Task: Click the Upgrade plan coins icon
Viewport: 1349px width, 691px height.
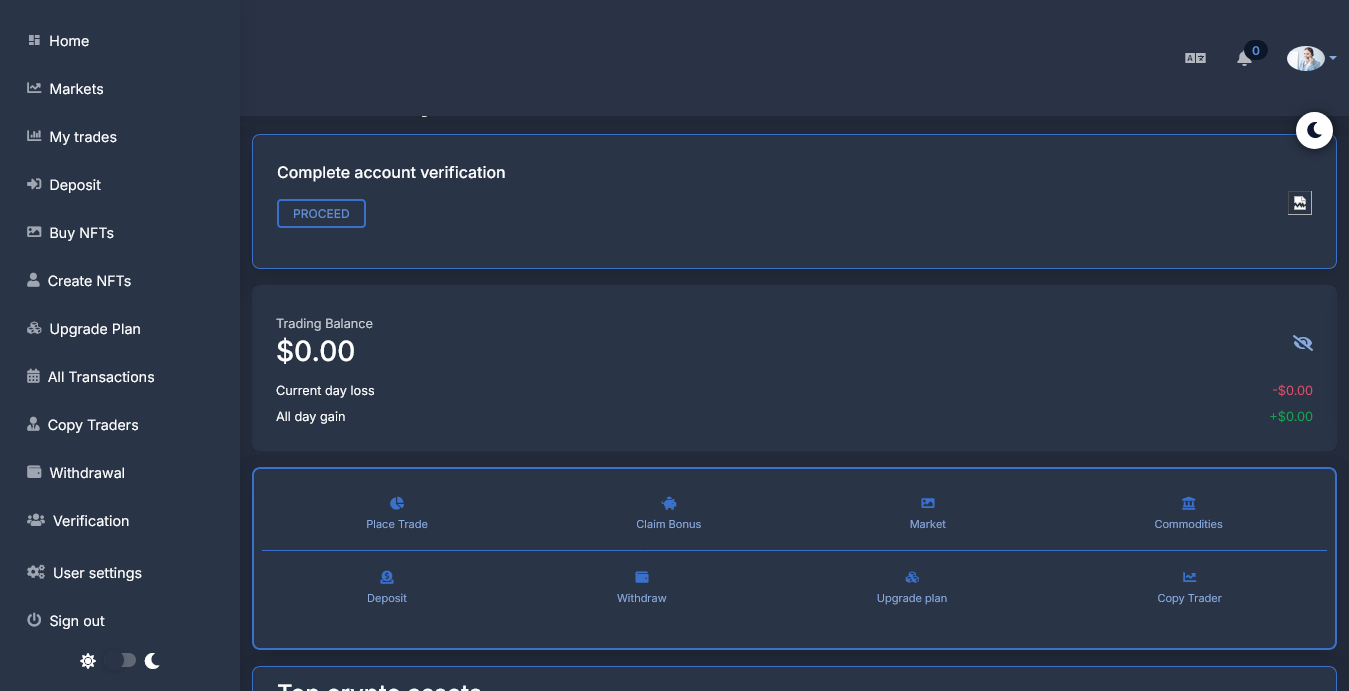Action: [912, 577]
